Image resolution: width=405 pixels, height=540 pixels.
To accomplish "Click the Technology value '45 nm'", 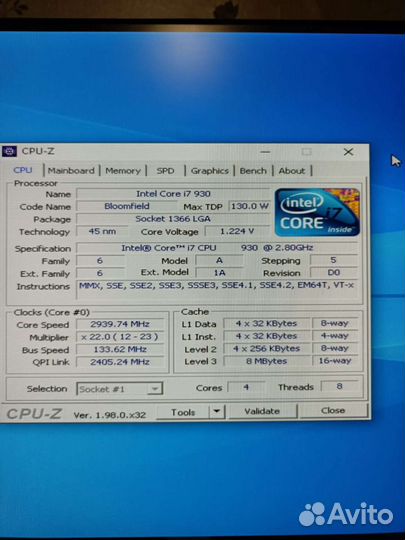I will click(x=102, y=231).
